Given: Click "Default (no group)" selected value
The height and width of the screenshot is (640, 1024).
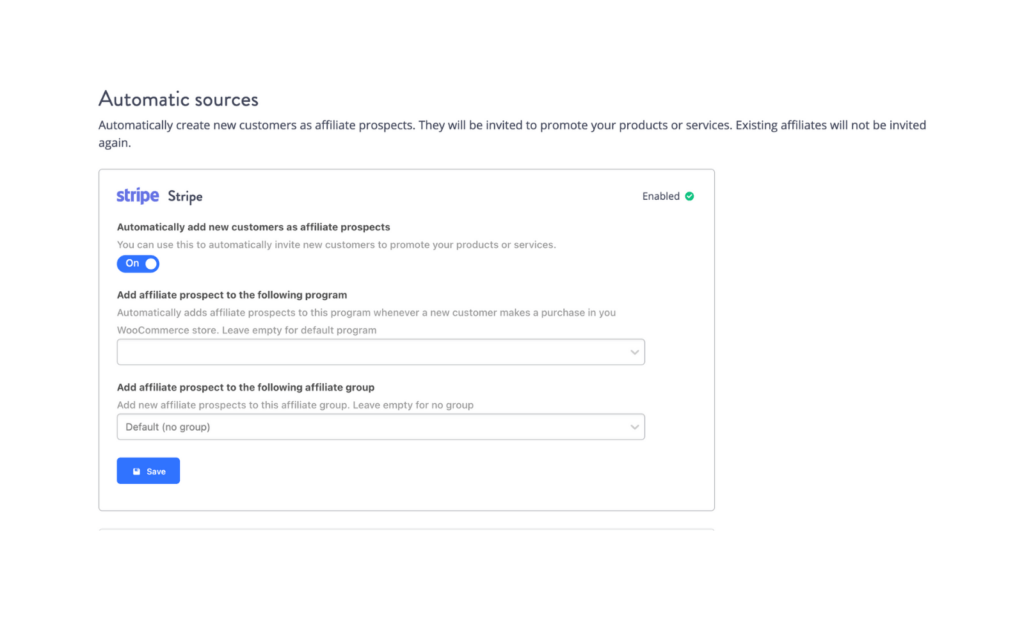Looking at the screenshot, I should click(x=167, y=426).
